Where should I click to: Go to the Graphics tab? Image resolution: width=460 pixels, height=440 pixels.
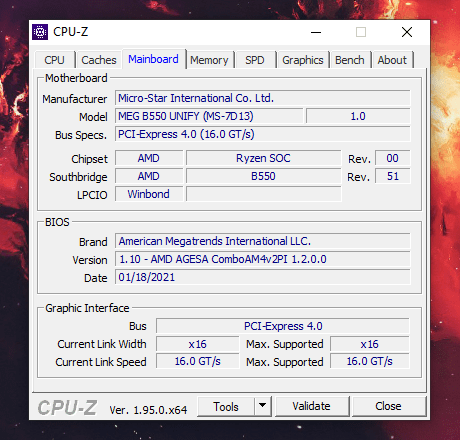click(x=303, y=60)
